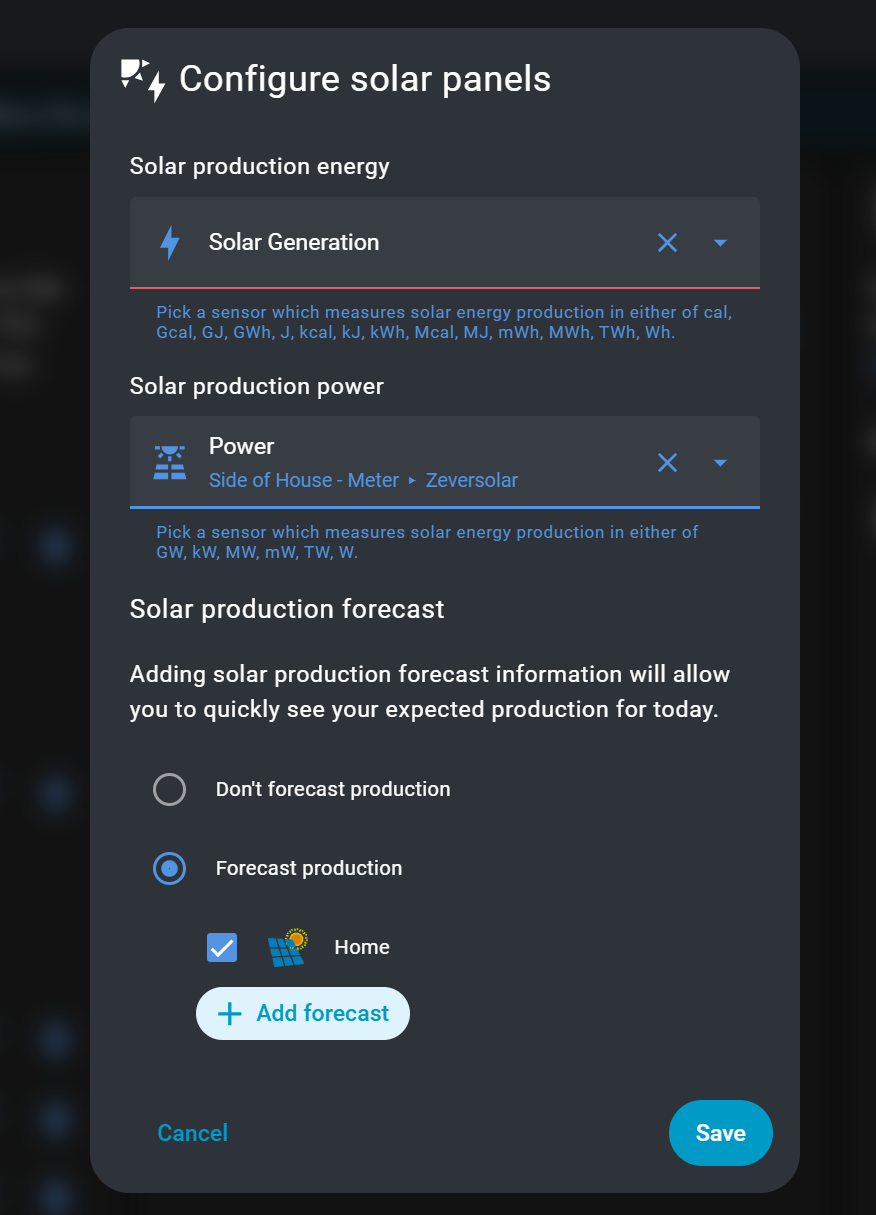Select the Forecast production radio button
The height and width of the screenshot is (1215, 876).
click(x=169, y=869)
